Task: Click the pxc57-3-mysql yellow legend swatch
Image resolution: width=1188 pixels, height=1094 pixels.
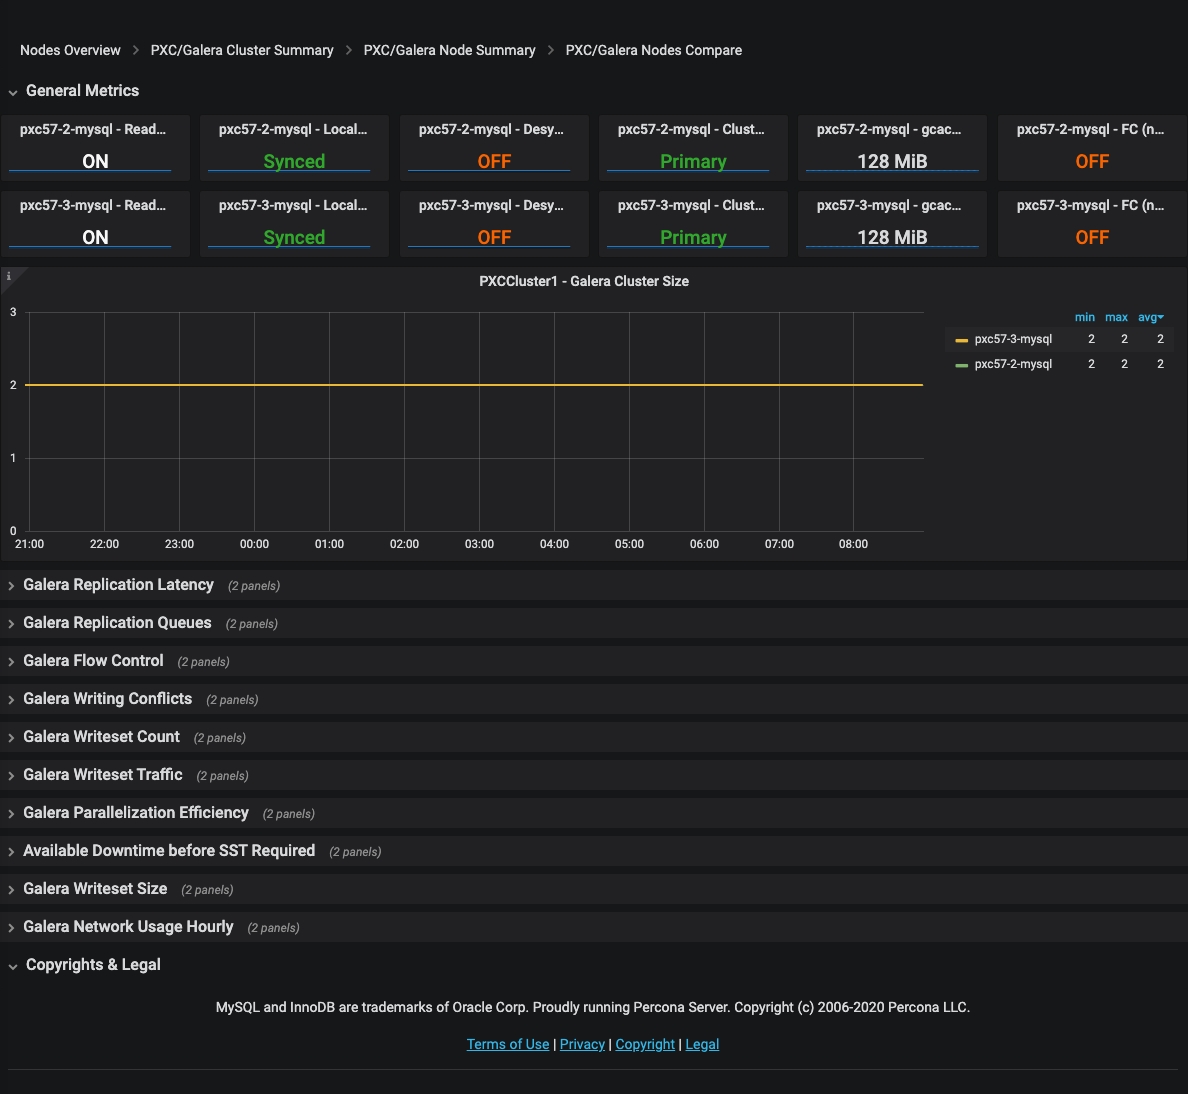Action: [x=961, y=340]
